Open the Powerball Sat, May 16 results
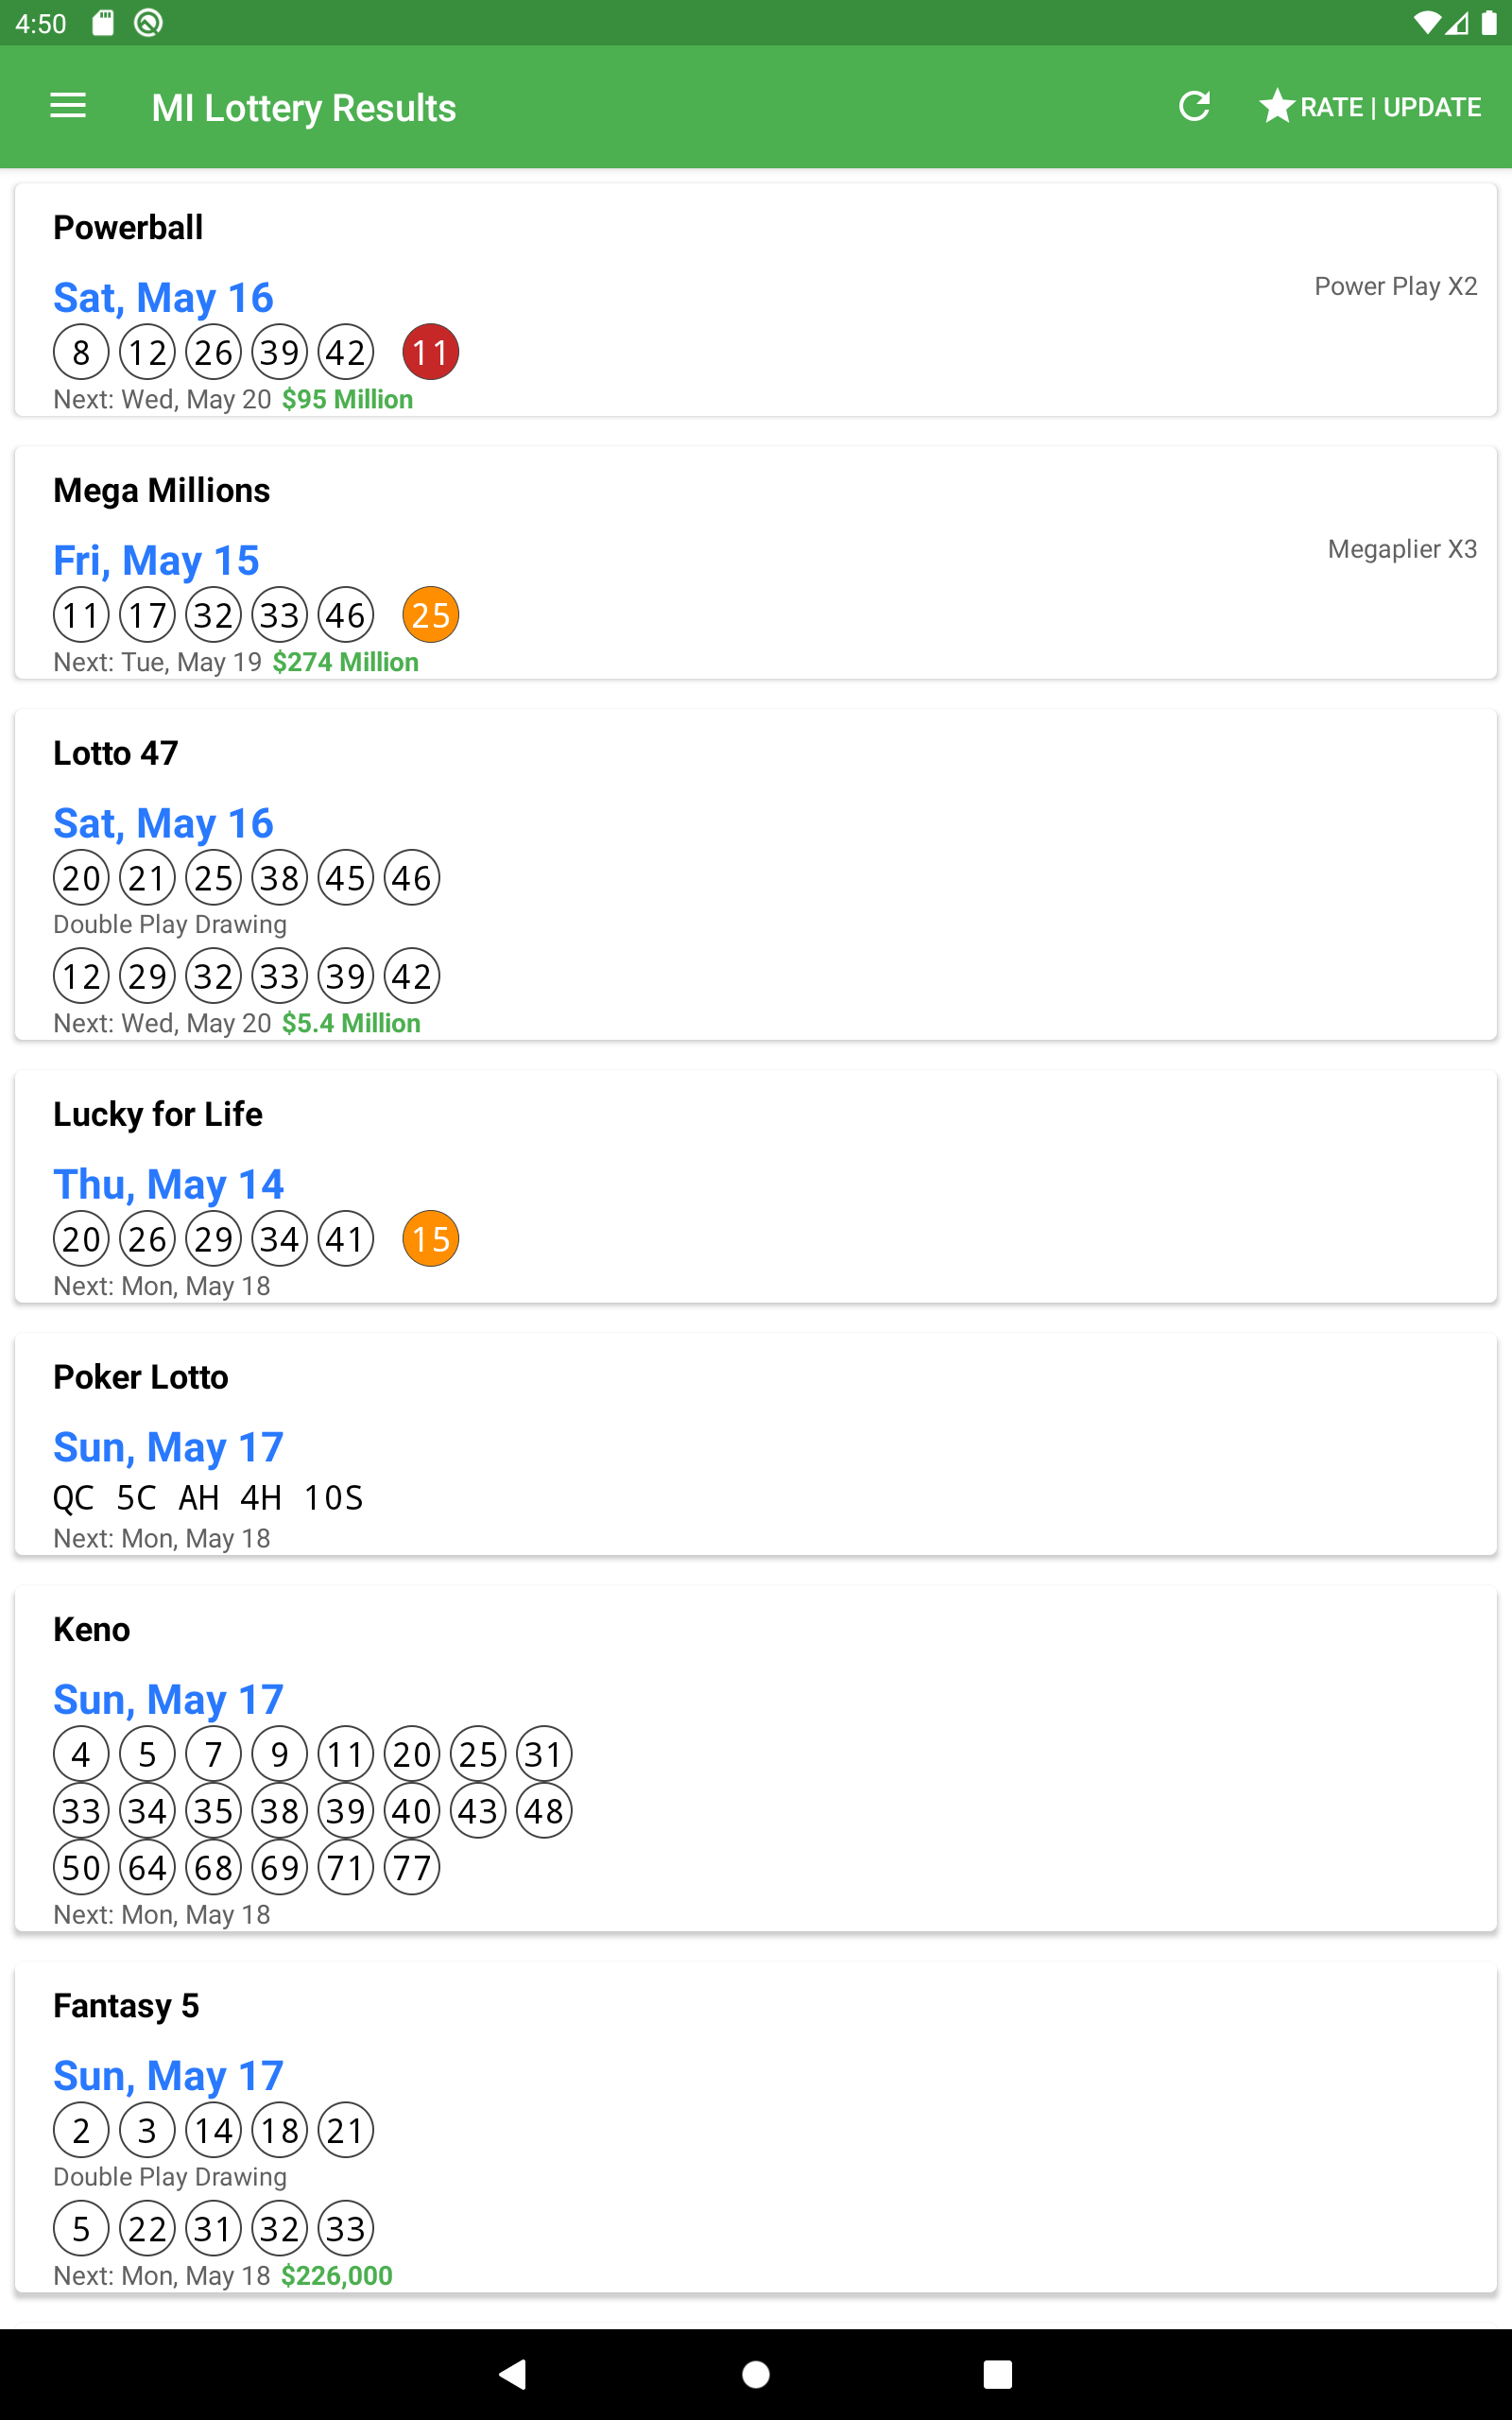Image resolution: width=1512 pixels, height=2420 pixels. 163,297
